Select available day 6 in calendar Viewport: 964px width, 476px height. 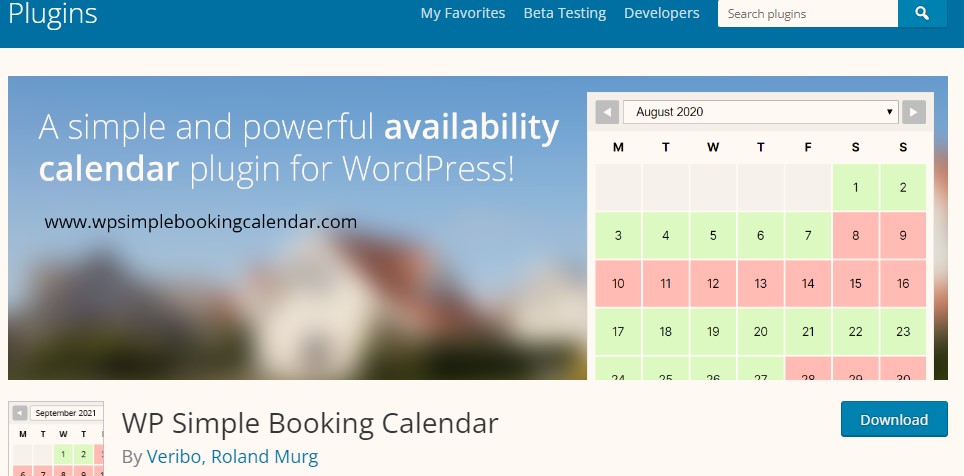(761, 236)
